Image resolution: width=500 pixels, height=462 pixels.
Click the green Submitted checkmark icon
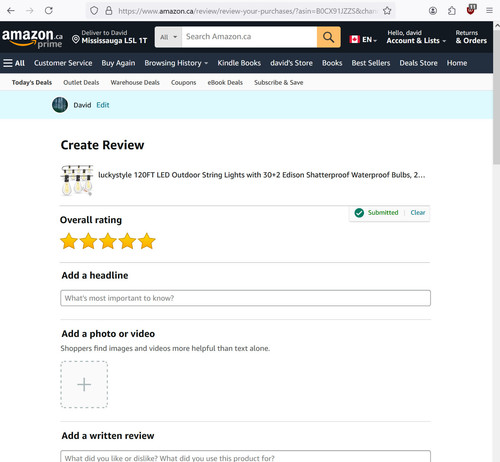[x=359, y=213]
